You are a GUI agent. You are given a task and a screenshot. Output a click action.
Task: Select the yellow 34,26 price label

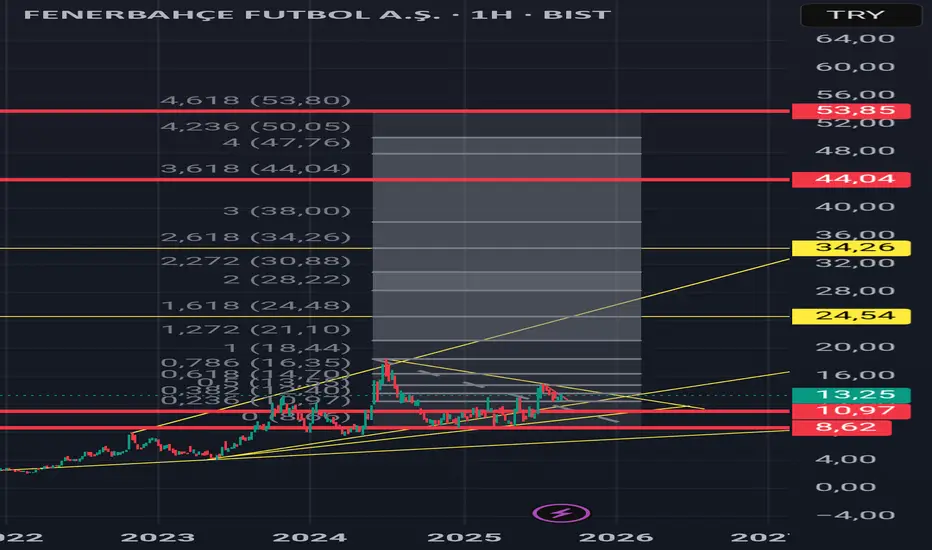click(x=851, y=247)
